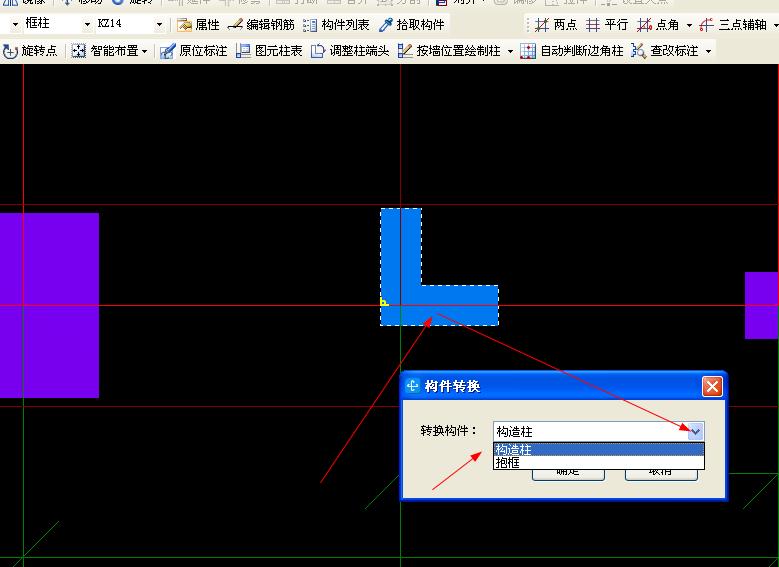
Task: Choose 抱框 in the dropdown list
Action: pyautogui.click(x=599, y=463)
